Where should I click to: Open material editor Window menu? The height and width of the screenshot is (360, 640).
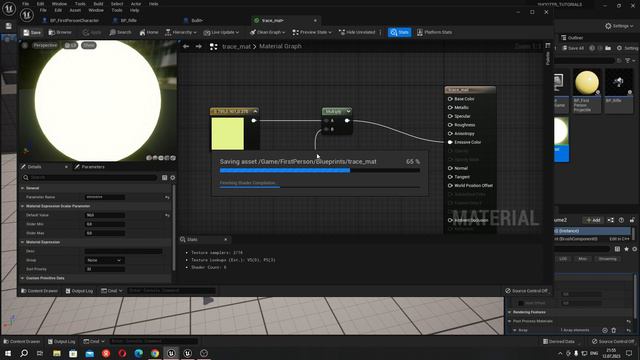coord(96,10)
